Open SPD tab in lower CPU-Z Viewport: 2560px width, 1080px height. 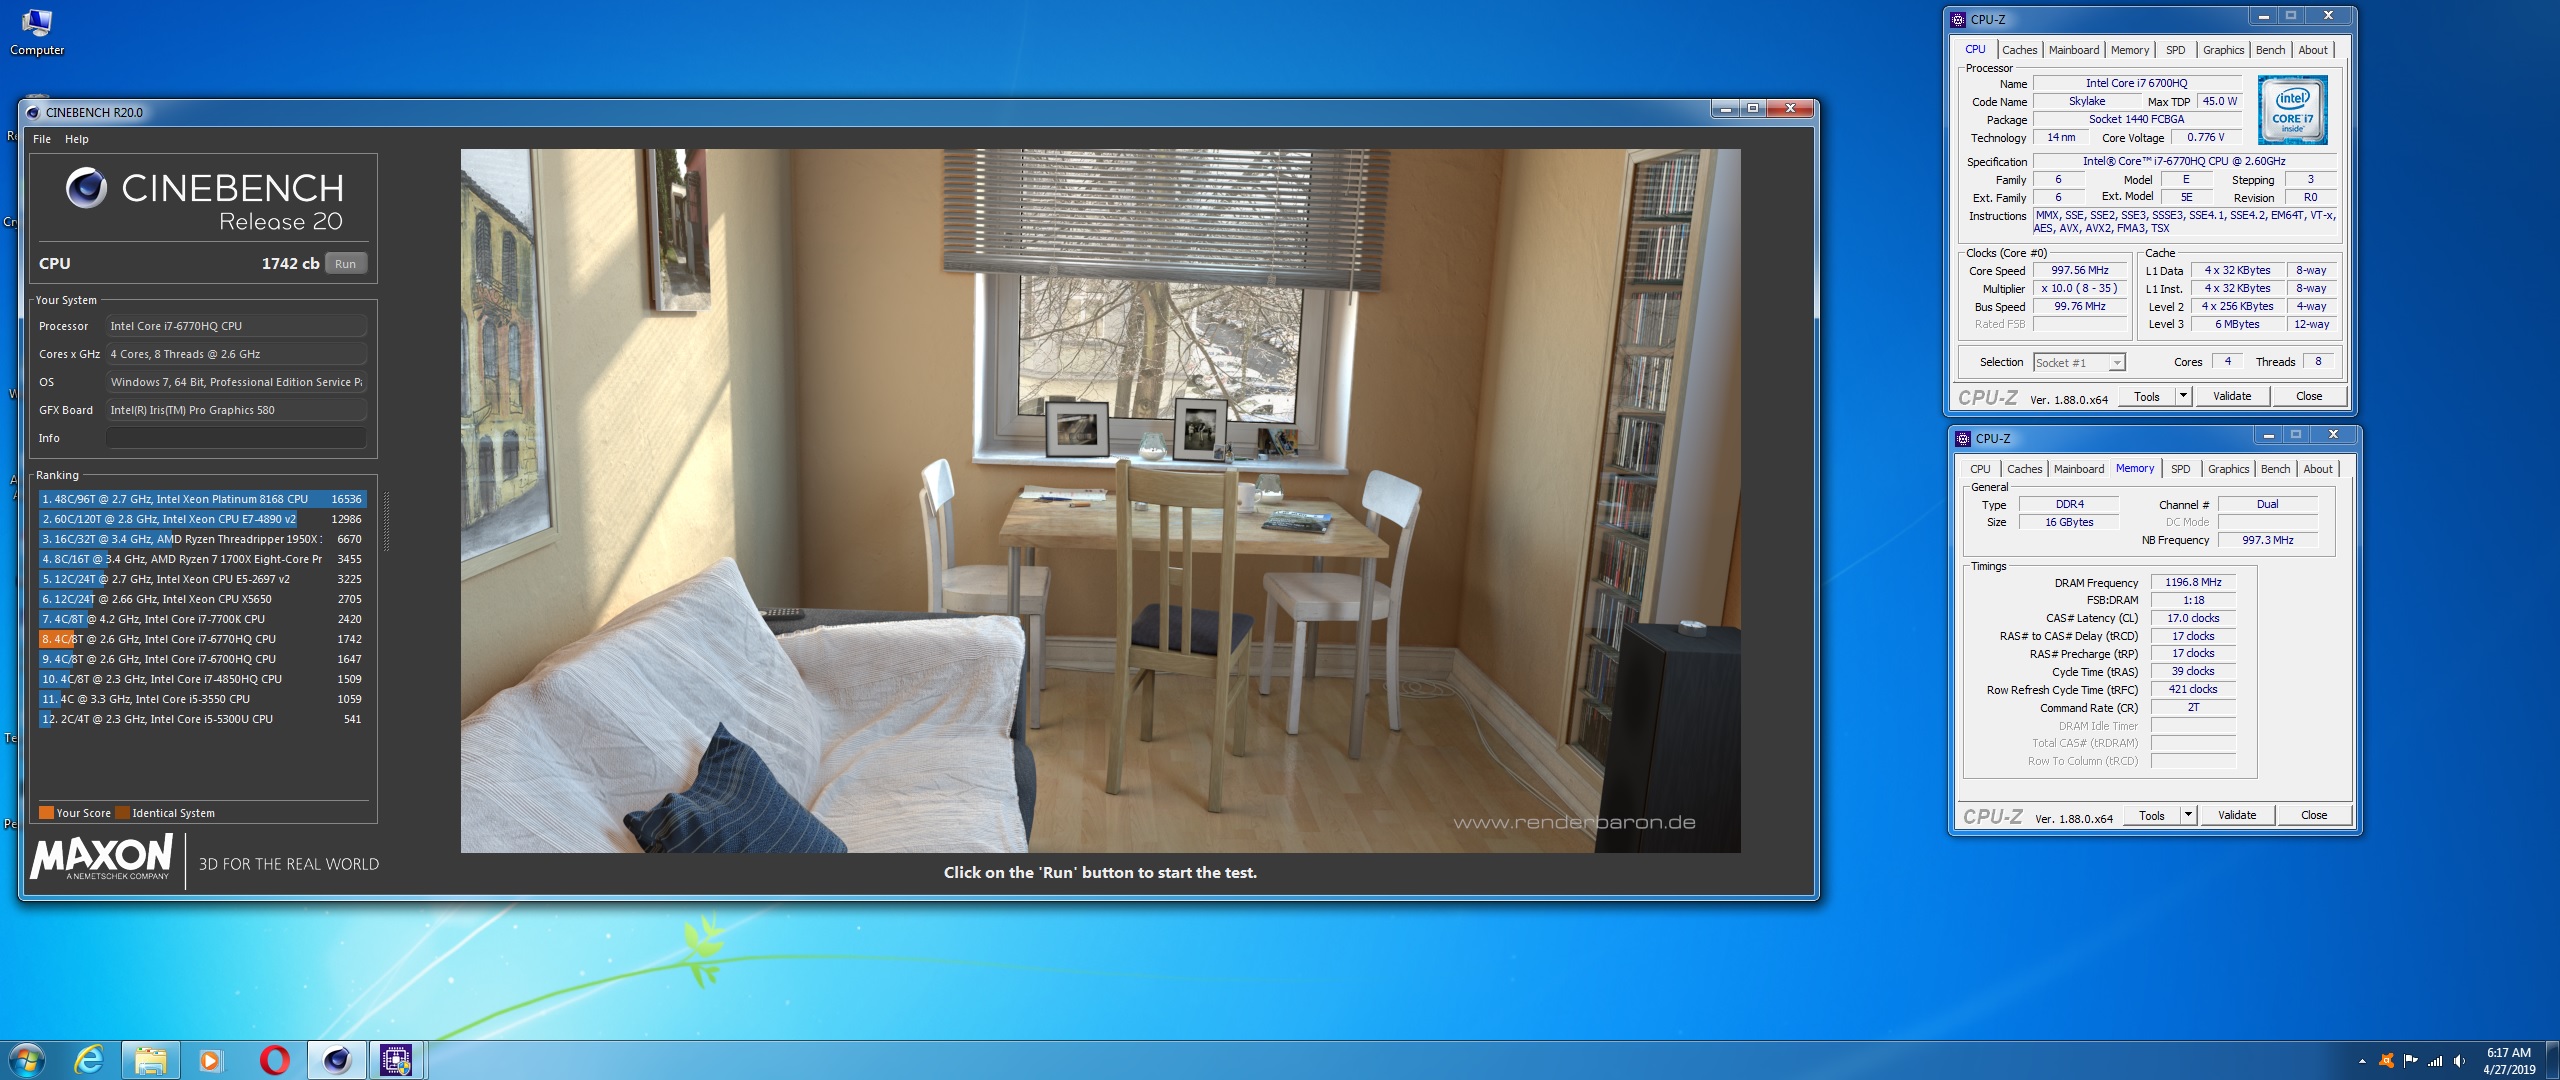(2180, 469)
